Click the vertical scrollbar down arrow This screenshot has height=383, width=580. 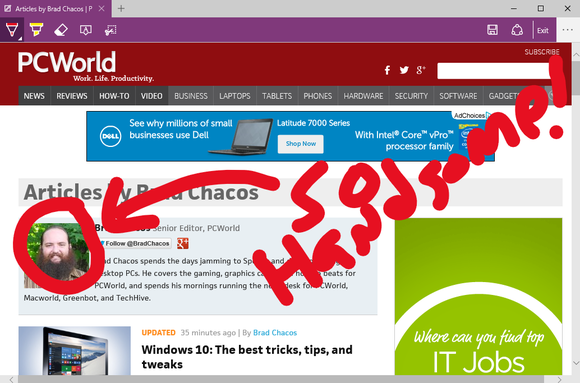[576, 363]
